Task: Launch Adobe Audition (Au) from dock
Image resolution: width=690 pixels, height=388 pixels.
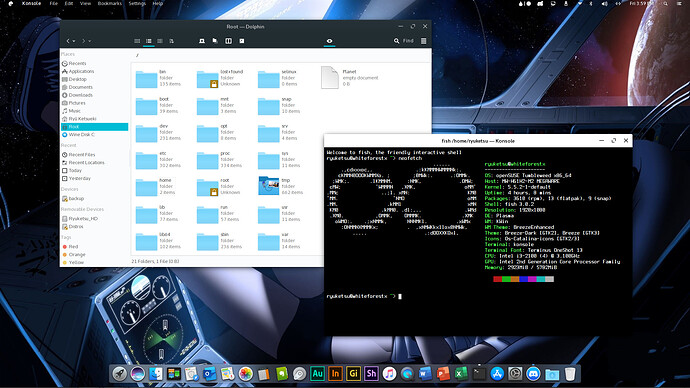Action: tap(317, 374)
